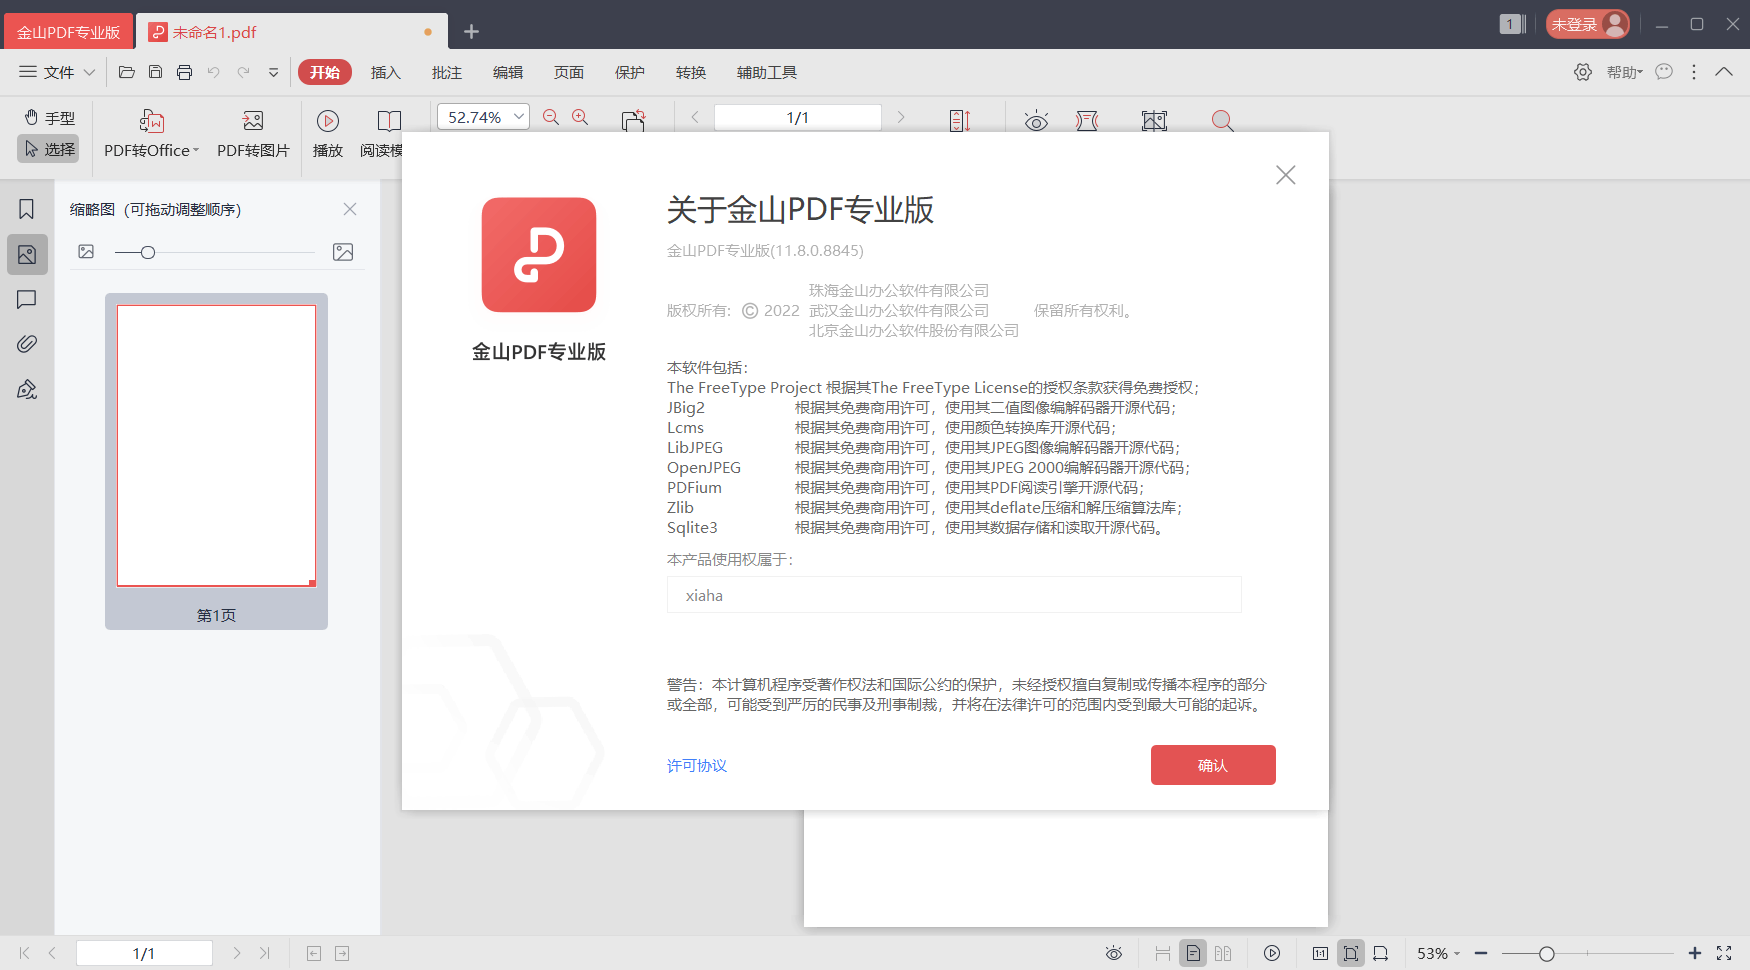The height and width of the screenshot is (970, 1750).
Task: Select the Hand tool (手型)
Action: tap(49, 118)
